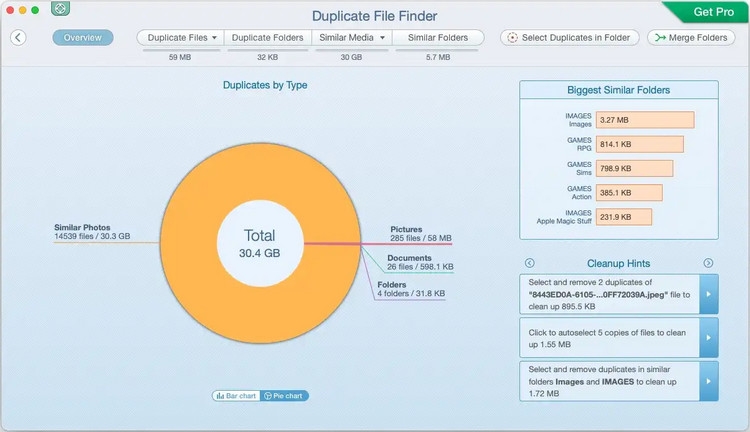The image size is (750, 432).
Task: Show the next cleanup hint
Action: tap(708, 263)
